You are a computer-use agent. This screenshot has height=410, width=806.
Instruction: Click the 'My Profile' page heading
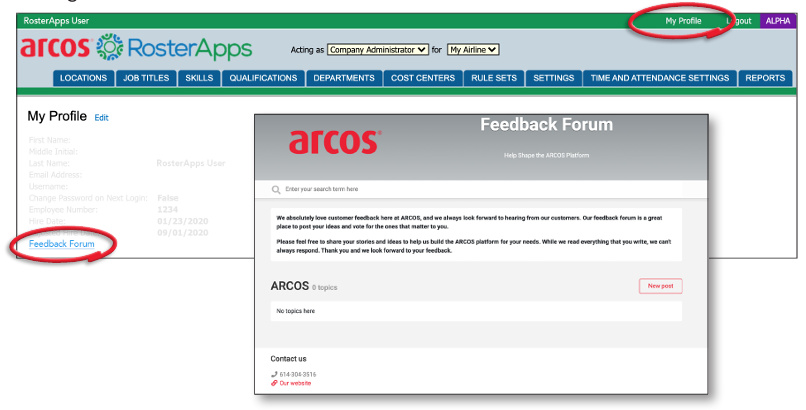coord(57,117)
